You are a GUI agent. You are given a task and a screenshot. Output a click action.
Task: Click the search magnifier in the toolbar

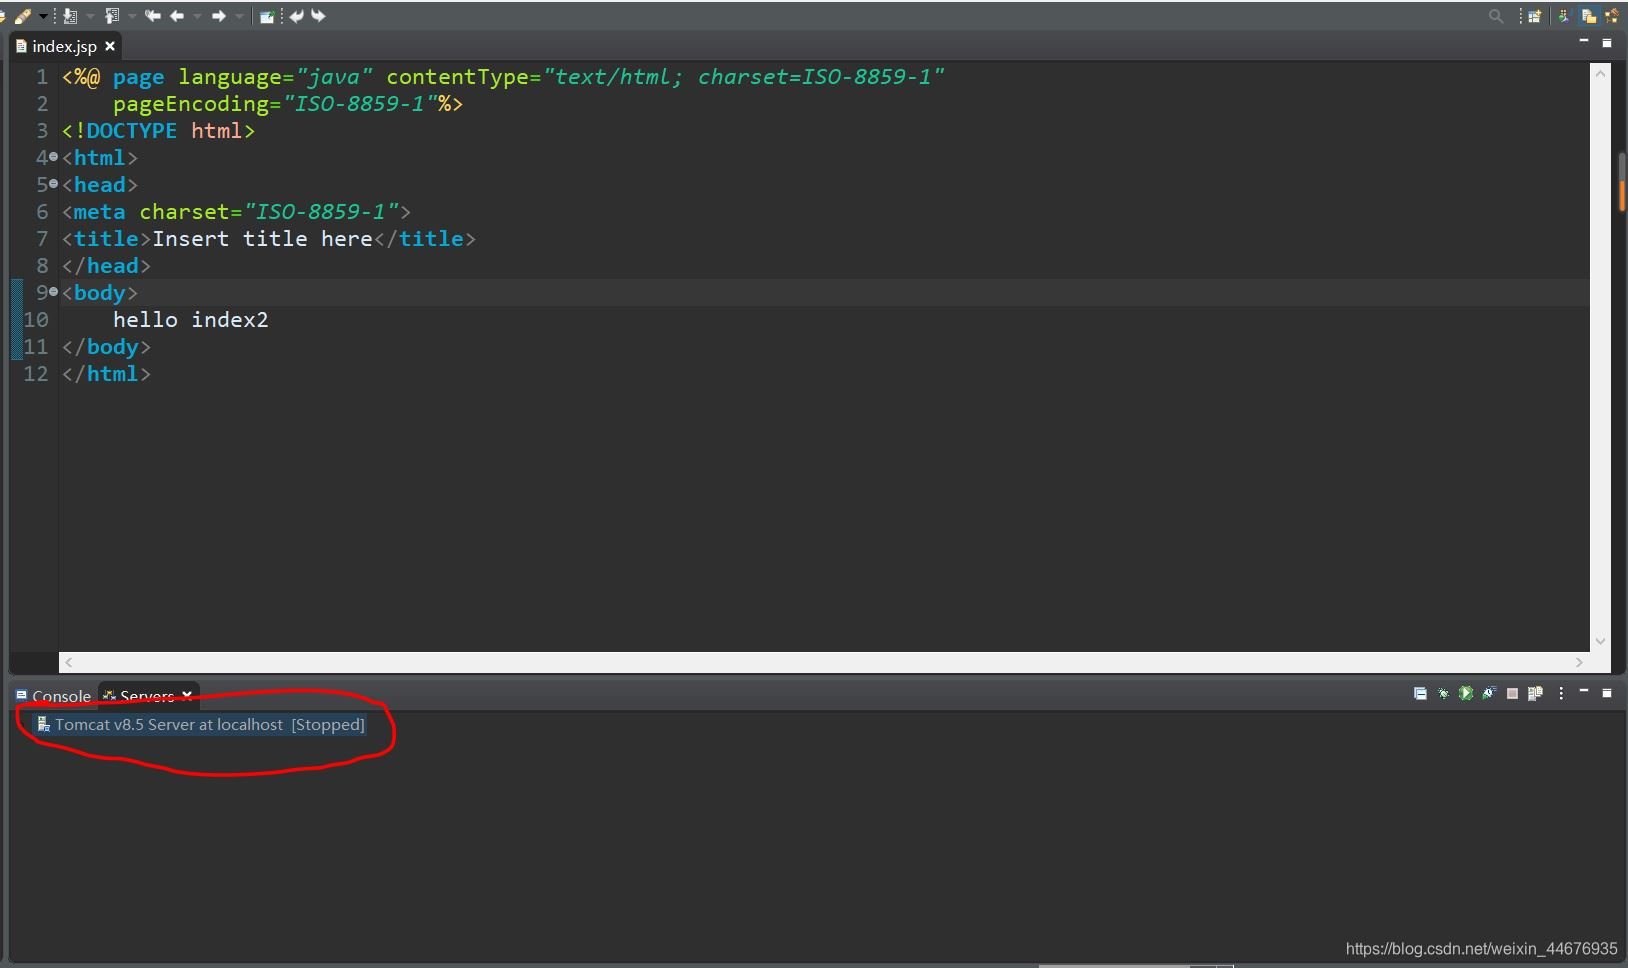(1496, 16)
